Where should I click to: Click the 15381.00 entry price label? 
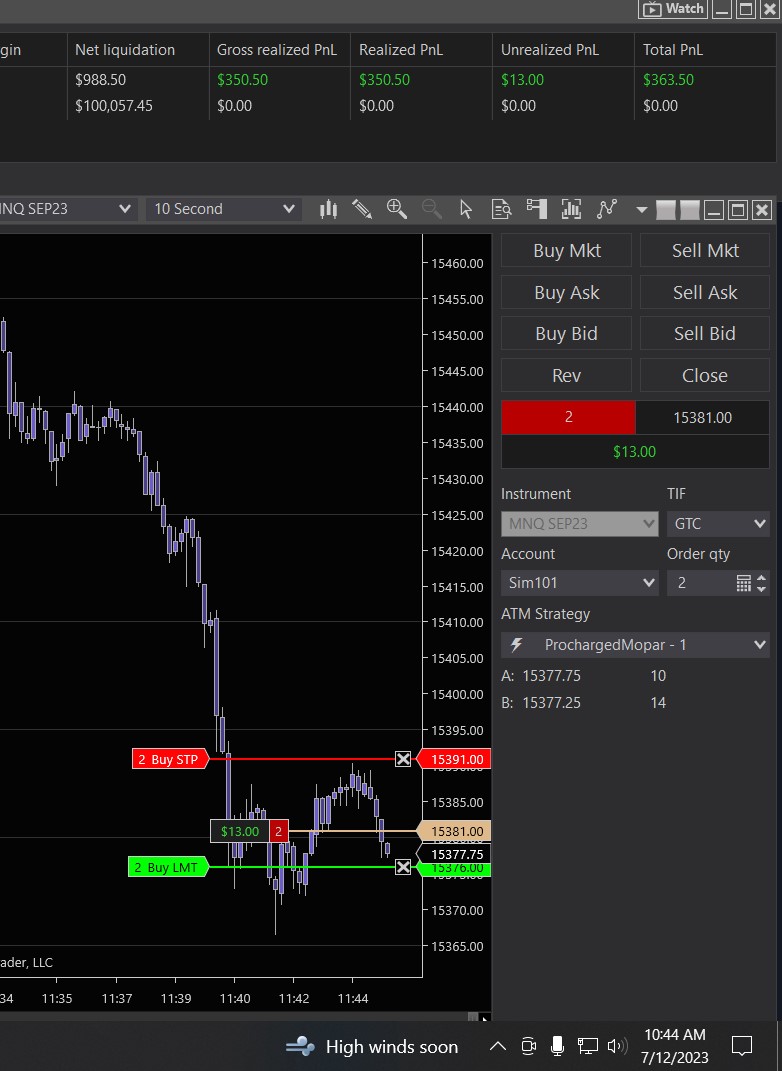(455, 831)
